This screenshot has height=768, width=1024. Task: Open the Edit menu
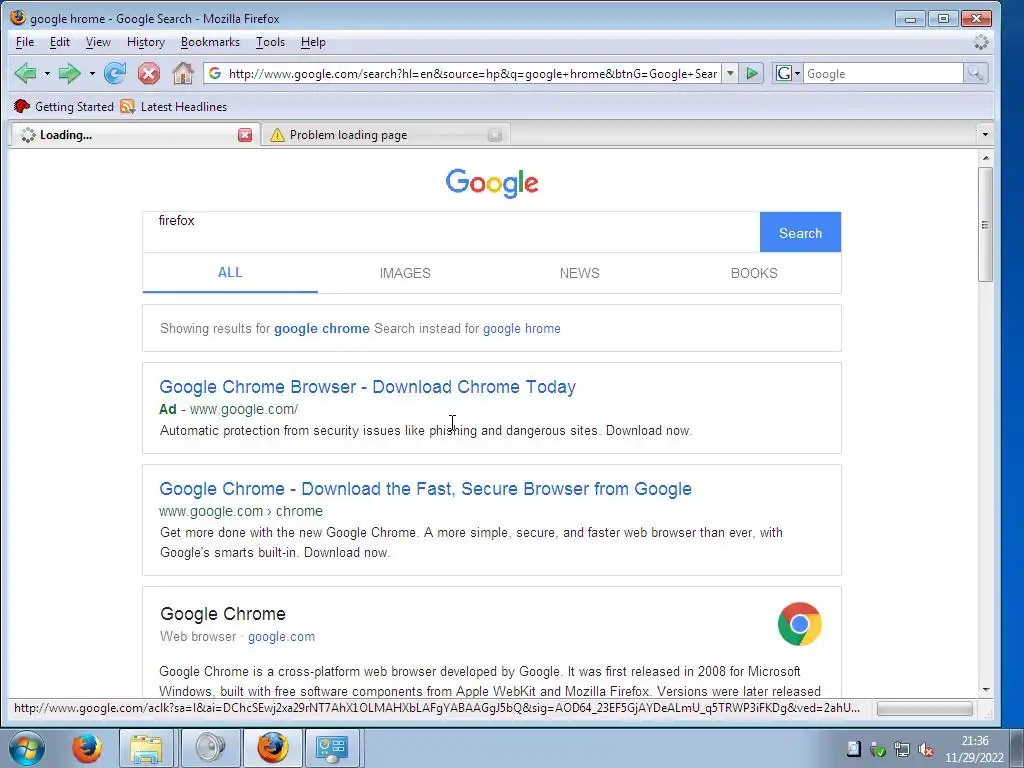(59, 42)
